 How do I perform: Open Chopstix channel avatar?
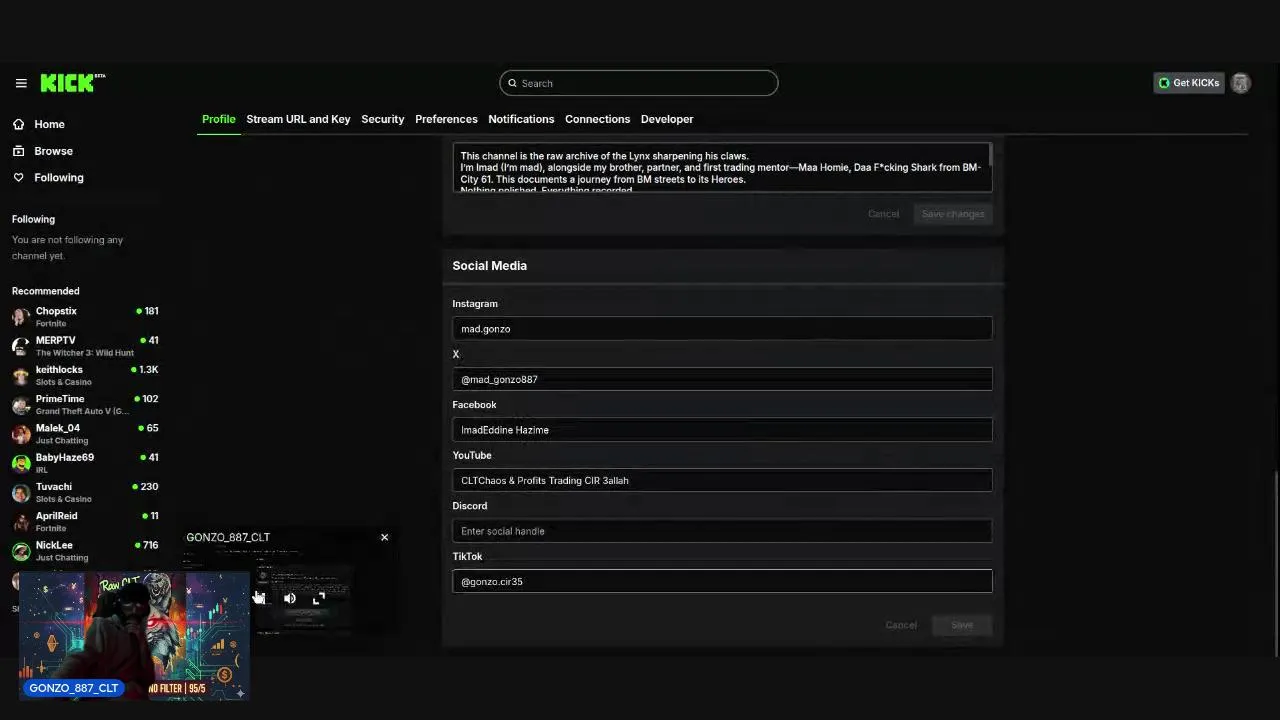(x=21, y=316)
